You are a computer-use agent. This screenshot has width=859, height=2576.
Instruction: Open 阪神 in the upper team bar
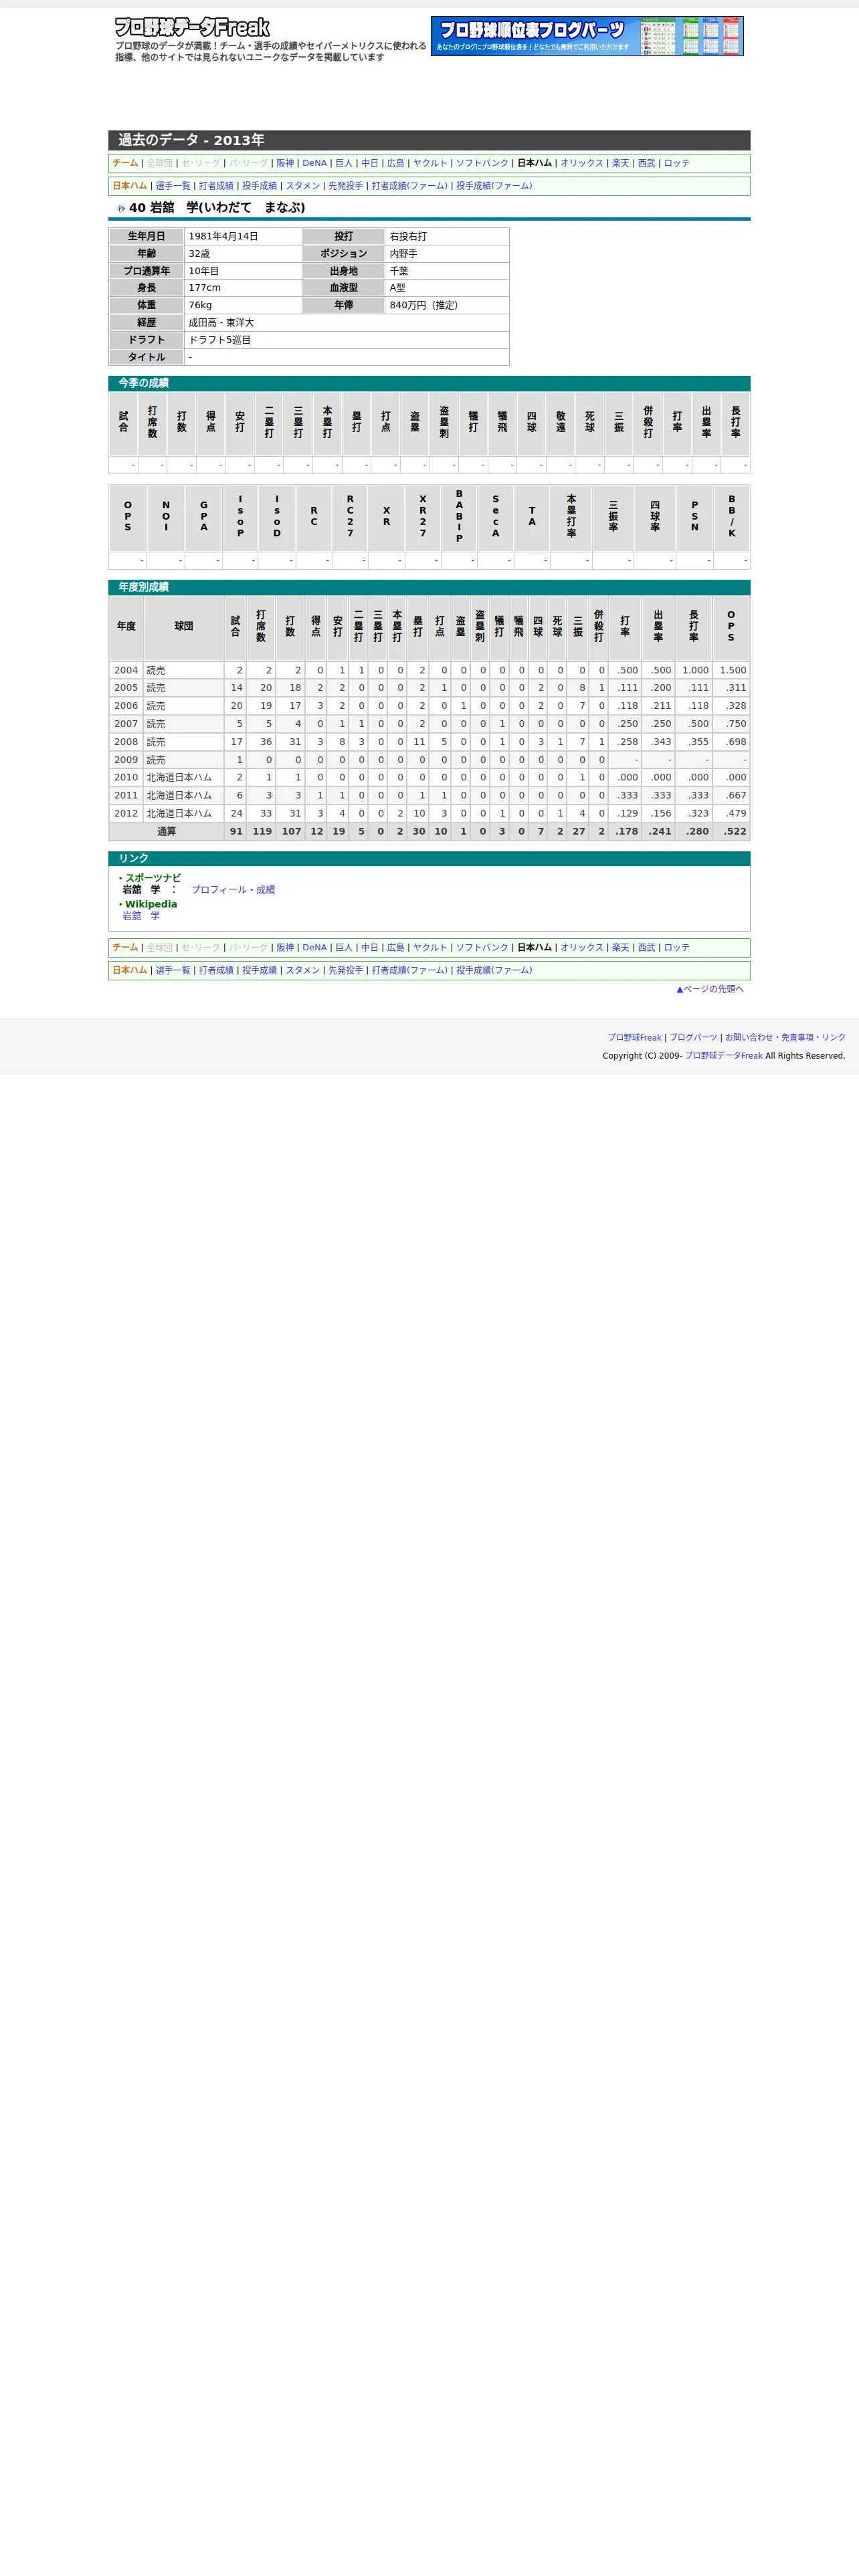285,163
